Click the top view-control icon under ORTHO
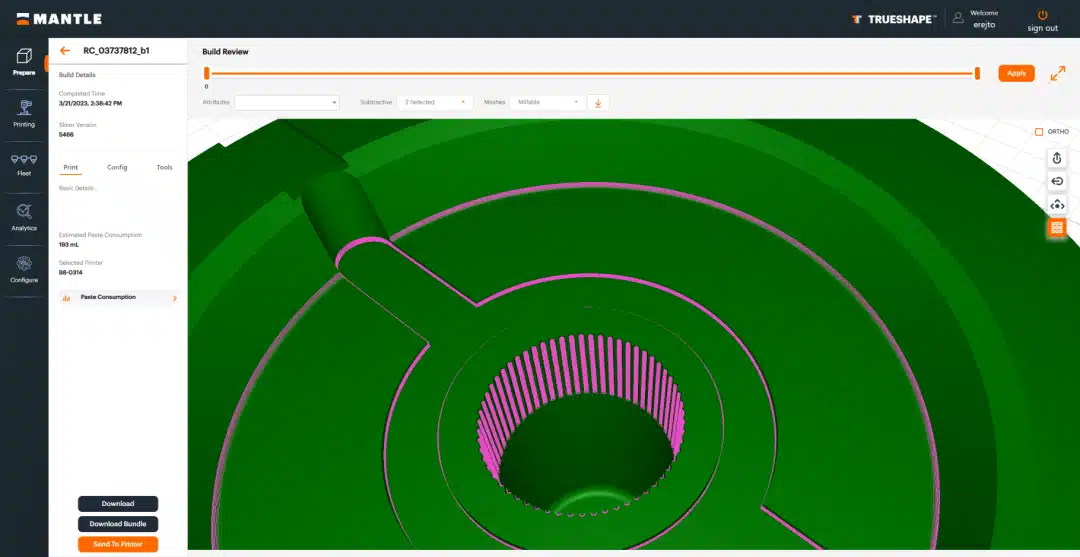The height and width of the screenshot is (557, 1080). (1057, 158)
